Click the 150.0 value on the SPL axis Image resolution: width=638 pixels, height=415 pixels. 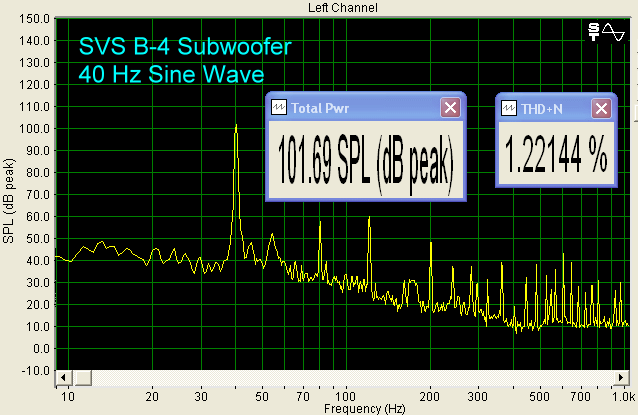[x=35, y=19]
